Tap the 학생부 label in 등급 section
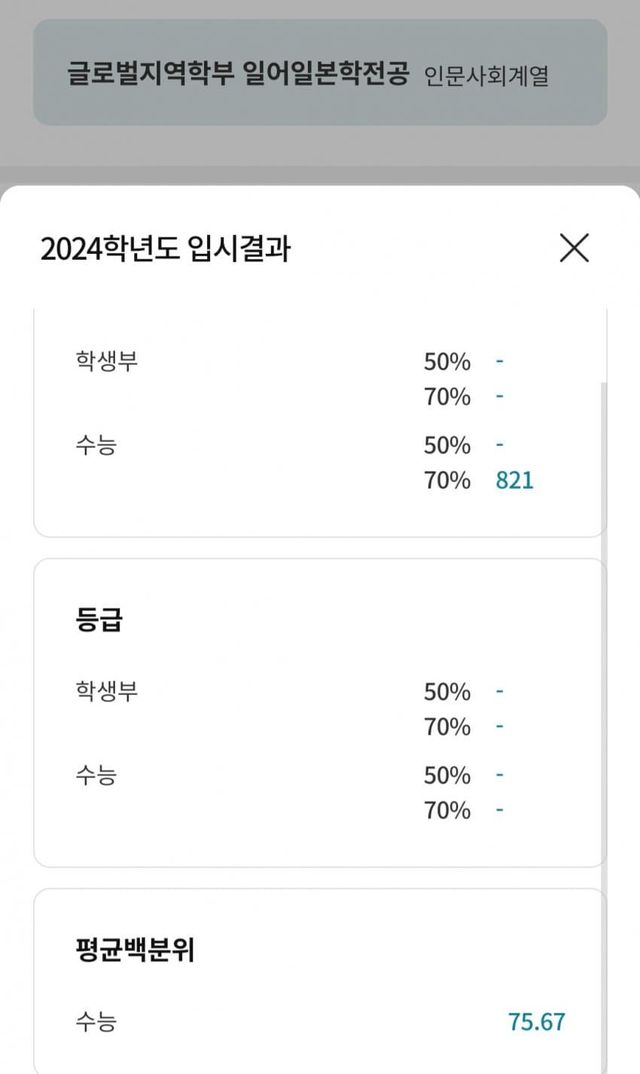The image size is (640, 1074). pyautogui.click(x=106, y=691)
